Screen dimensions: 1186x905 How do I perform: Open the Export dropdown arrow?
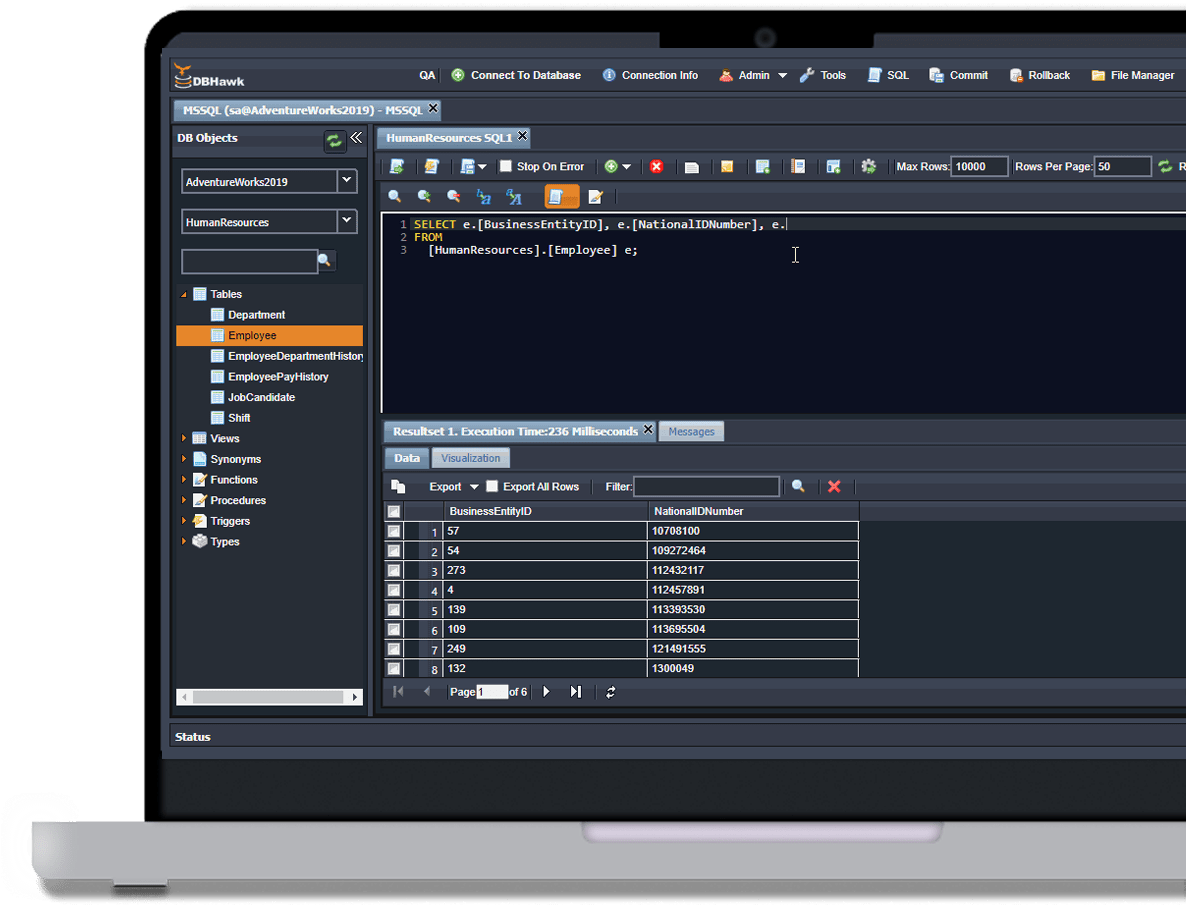click(x=474, y=487)
